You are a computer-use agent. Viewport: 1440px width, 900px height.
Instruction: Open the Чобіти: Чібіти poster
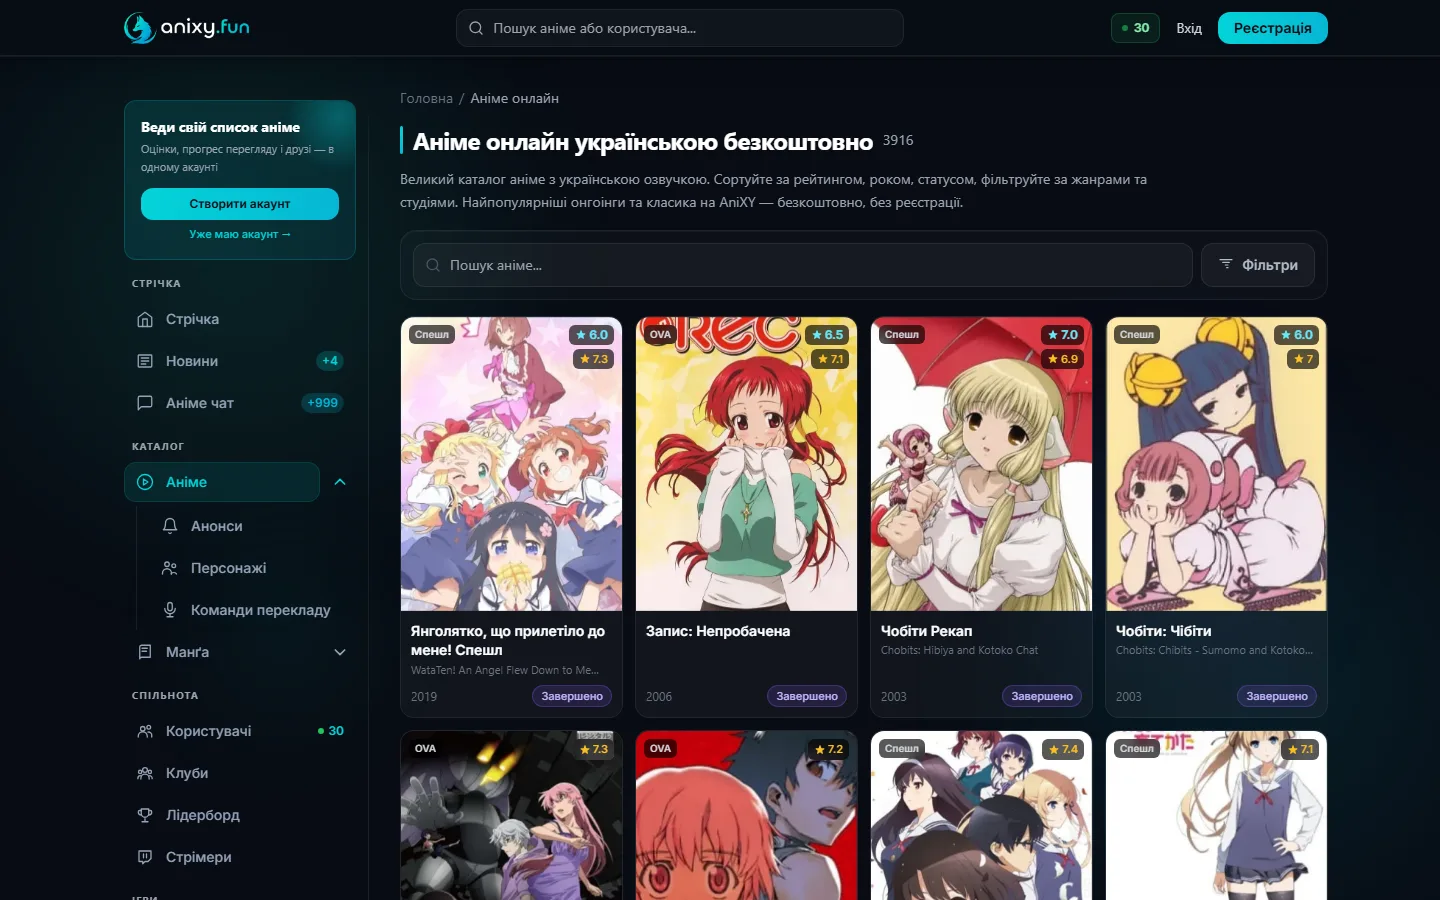tap(1216, 464)
